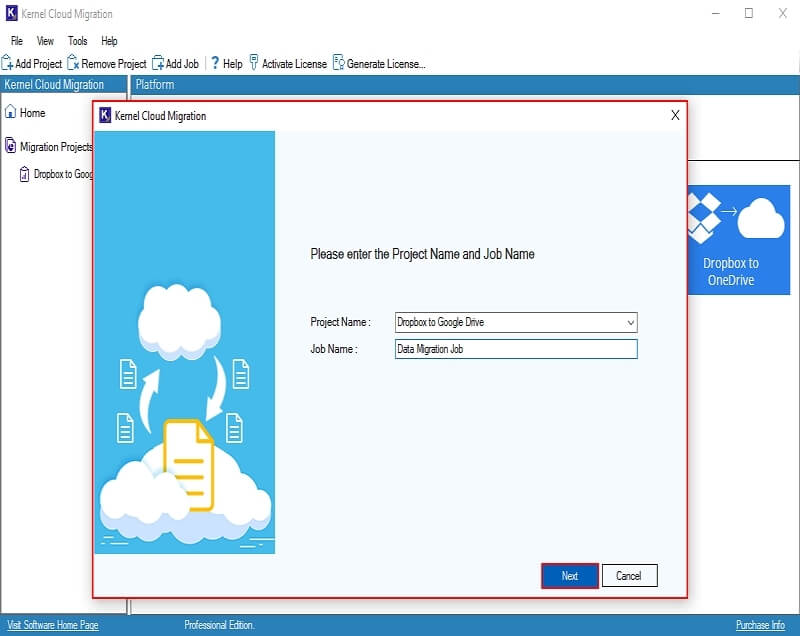Expand the Project Name dropdown arrow
Screen dimensions: 800x636
click(631, 322)
